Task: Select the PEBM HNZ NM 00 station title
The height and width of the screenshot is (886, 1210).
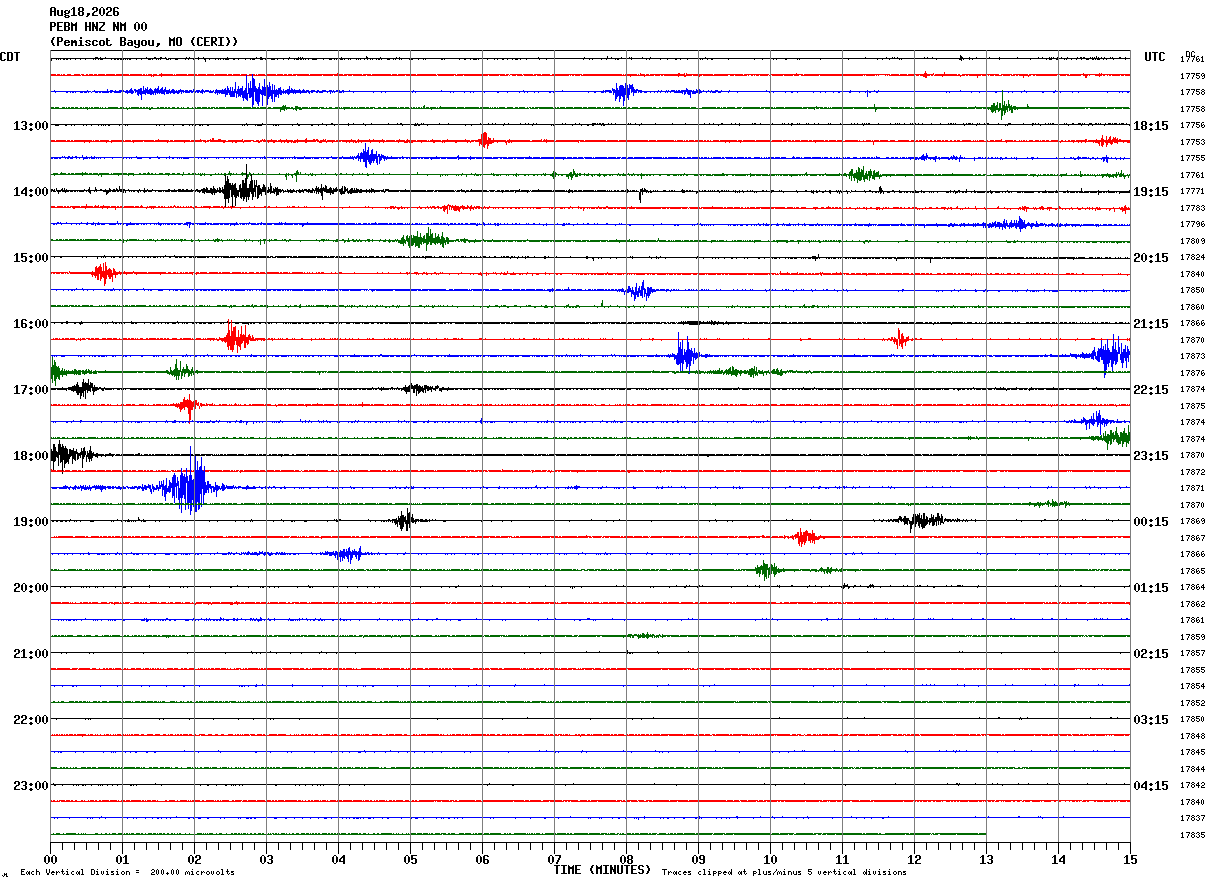Action: coord(98,27)
